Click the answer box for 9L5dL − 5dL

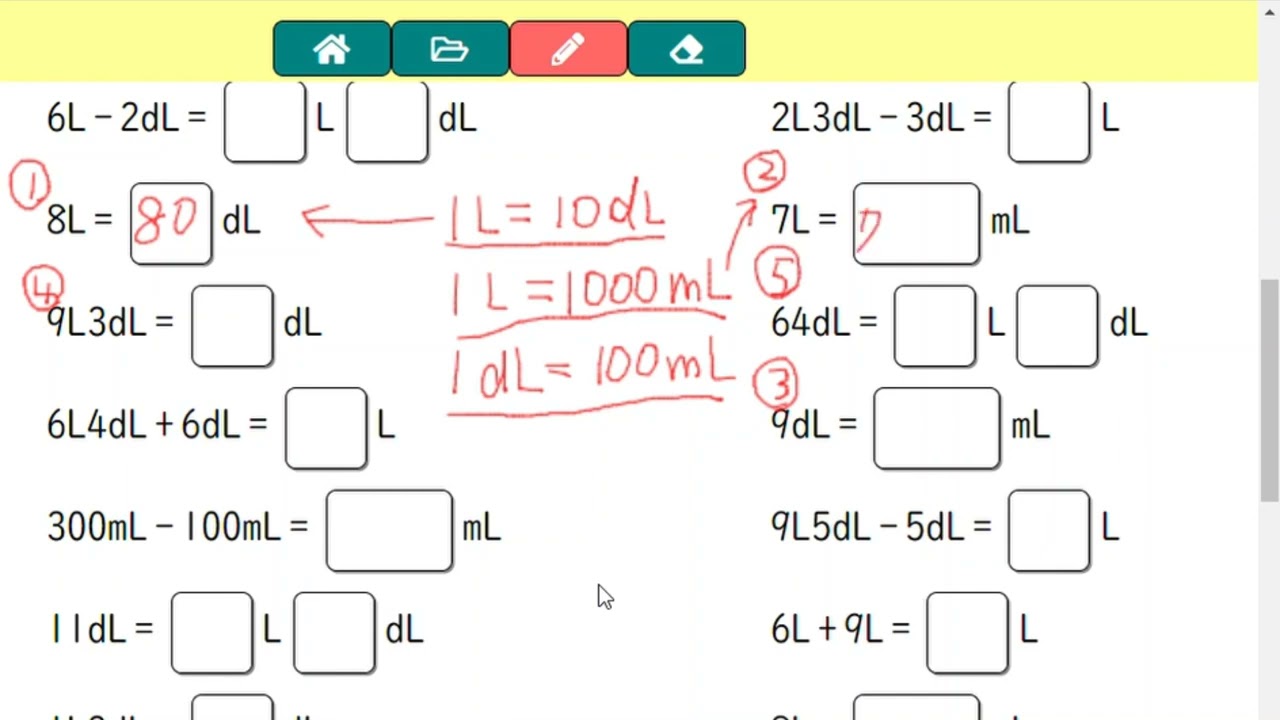coord(1049,530)
